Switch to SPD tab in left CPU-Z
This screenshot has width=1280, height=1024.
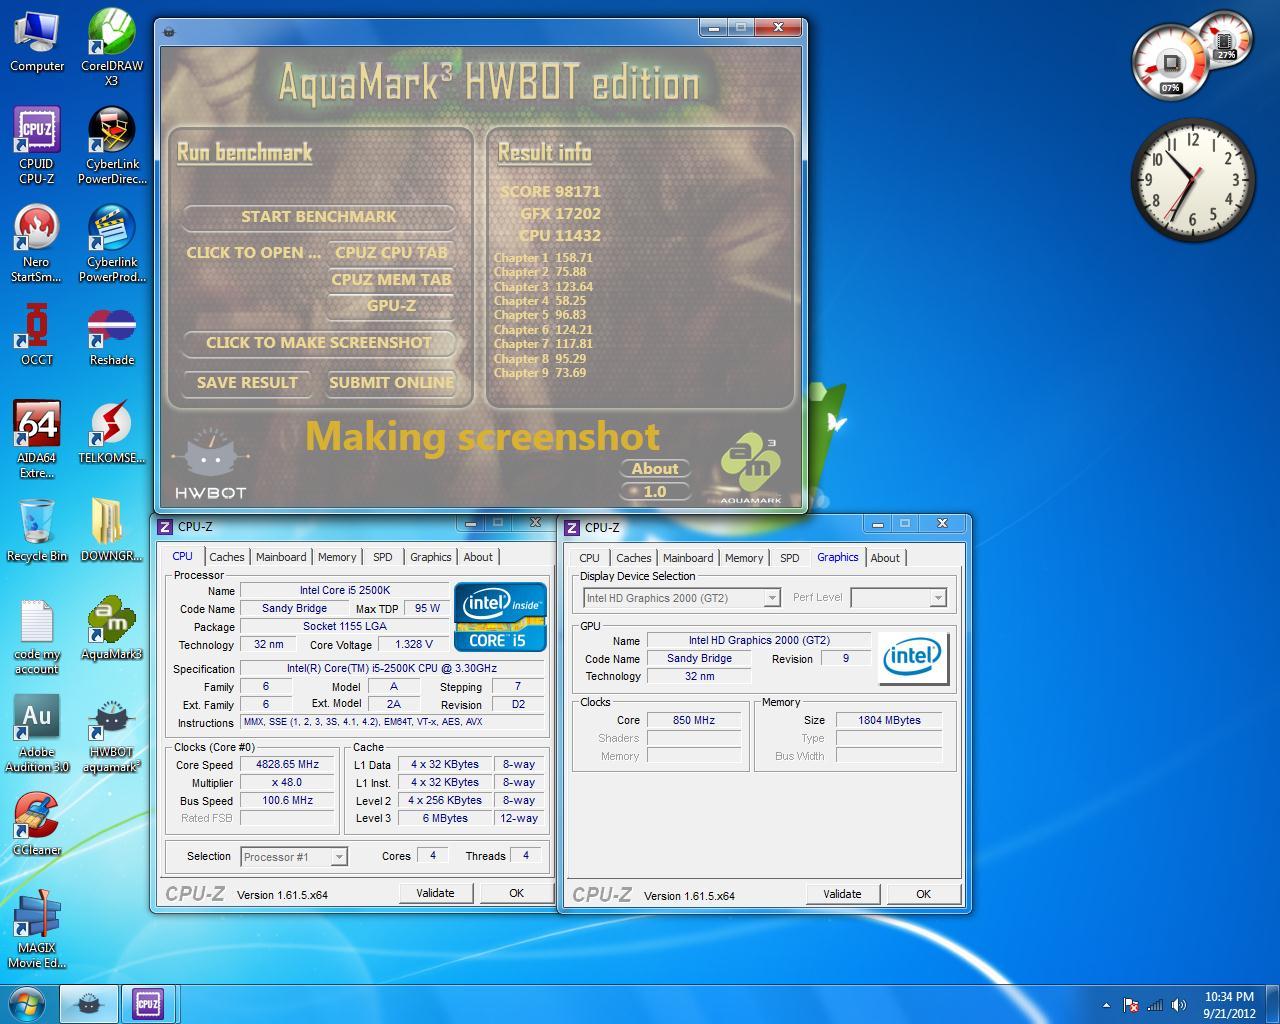click(x=382, y=557)
